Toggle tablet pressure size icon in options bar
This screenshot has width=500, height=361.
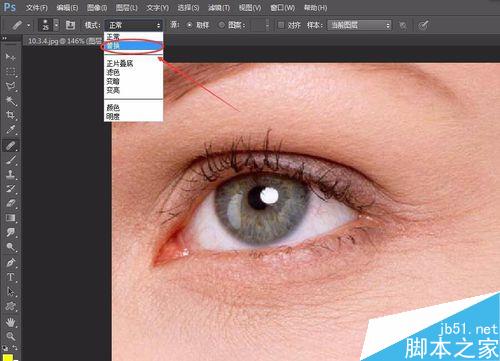point(423,25)
